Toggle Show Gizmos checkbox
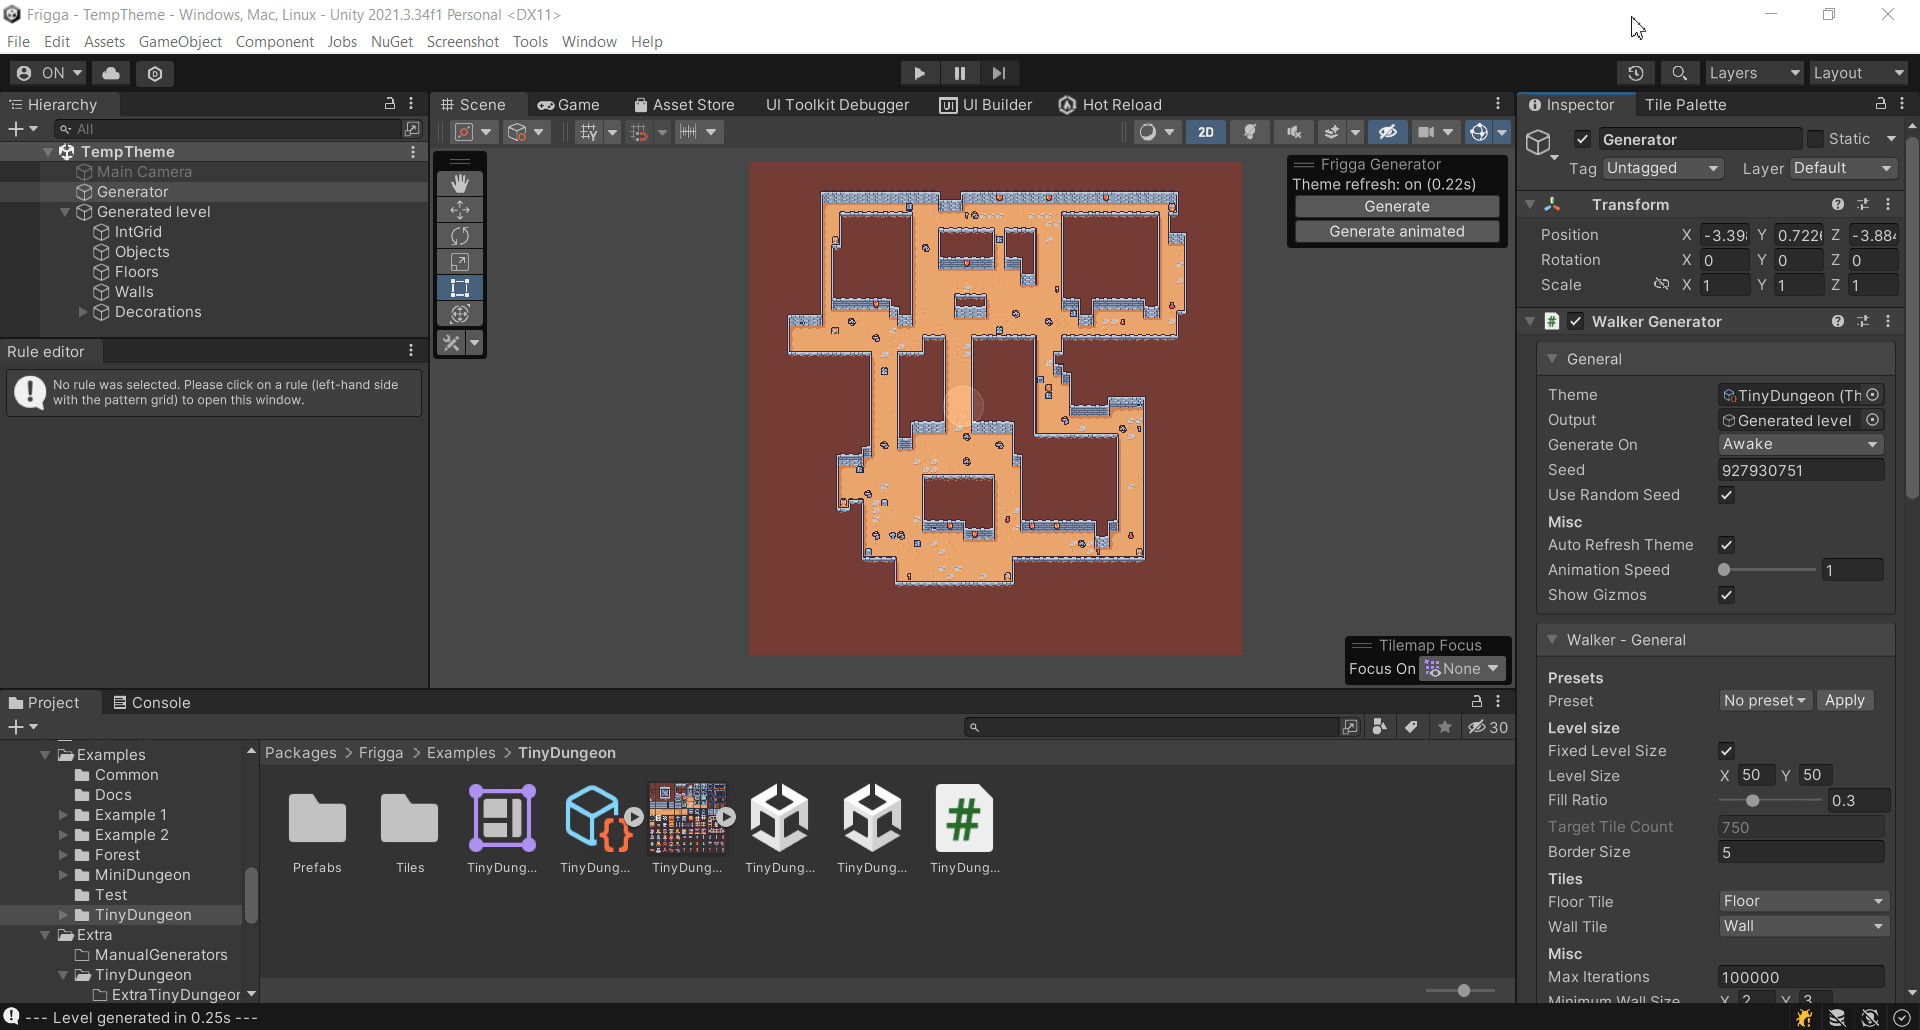Image resolution: width=1920 pixels, height=1030 pixels. pyautogui.click(x=1726, y=595)
